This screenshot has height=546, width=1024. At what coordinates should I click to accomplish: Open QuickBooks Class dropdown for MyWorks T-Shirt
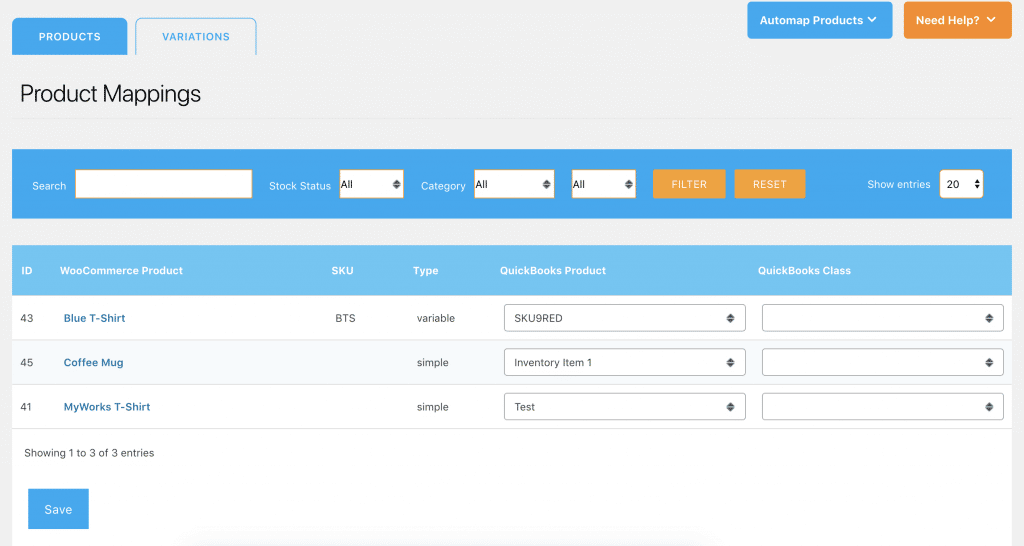[x=882, y=407]
